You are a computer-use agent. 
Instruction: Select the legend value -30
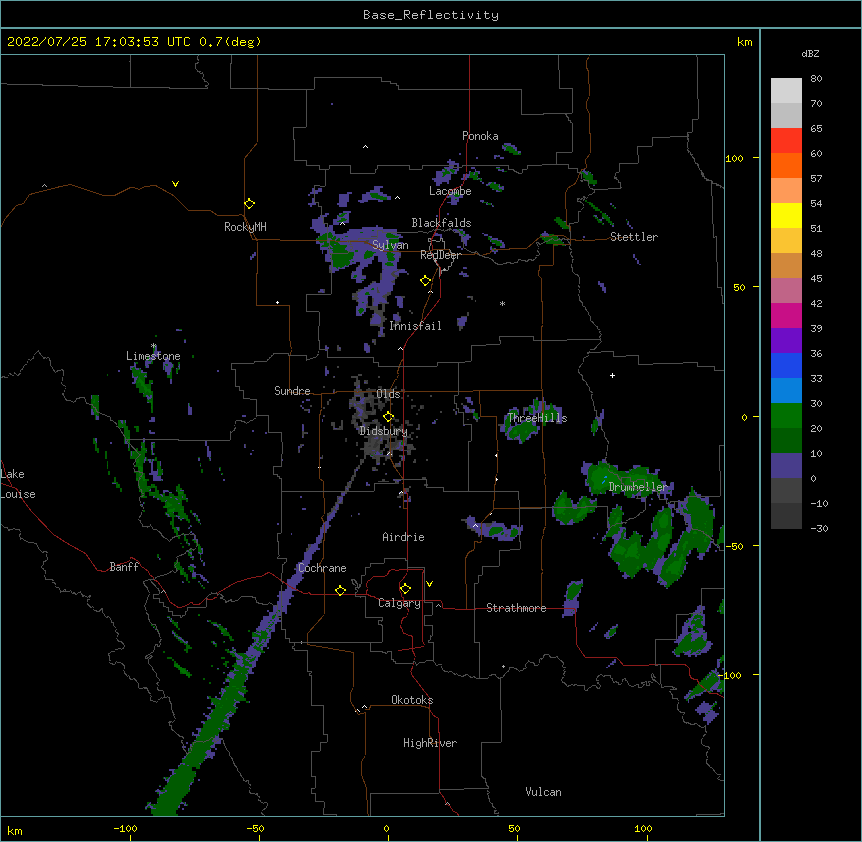[819, 528]
